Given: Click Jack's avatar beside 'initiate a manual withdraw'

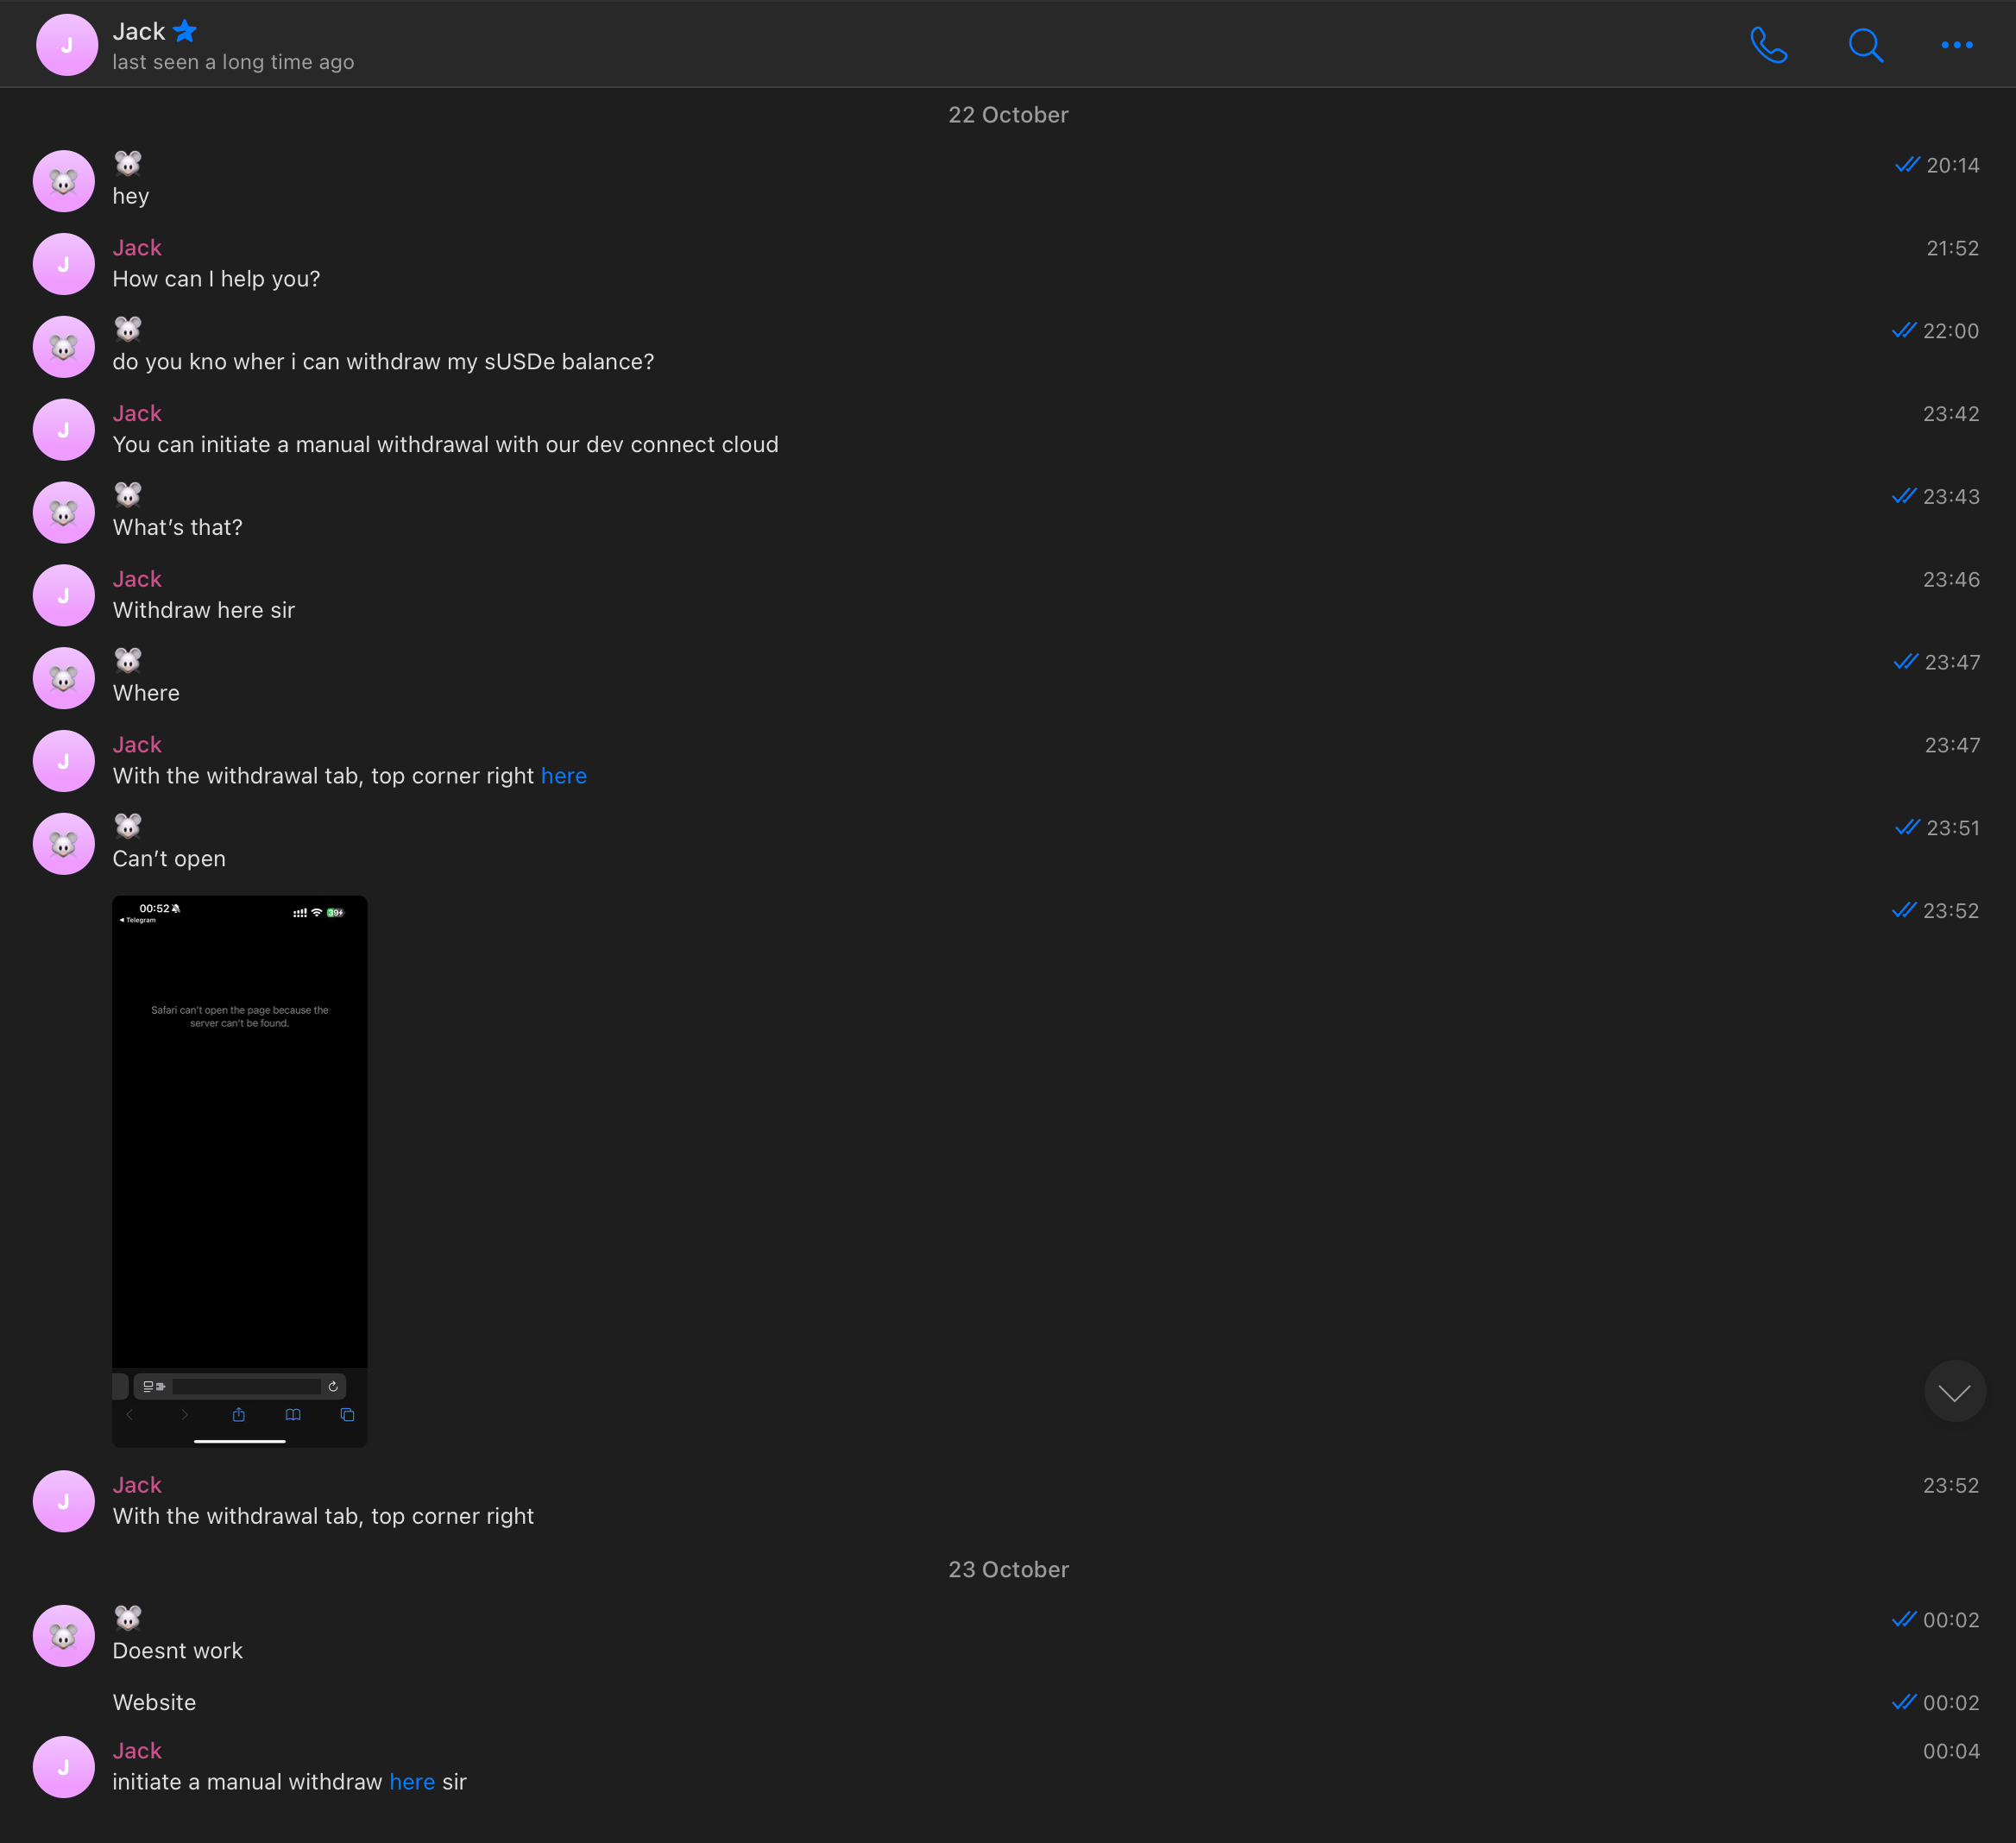Looking at the screenshot, I should [64, 1767].
